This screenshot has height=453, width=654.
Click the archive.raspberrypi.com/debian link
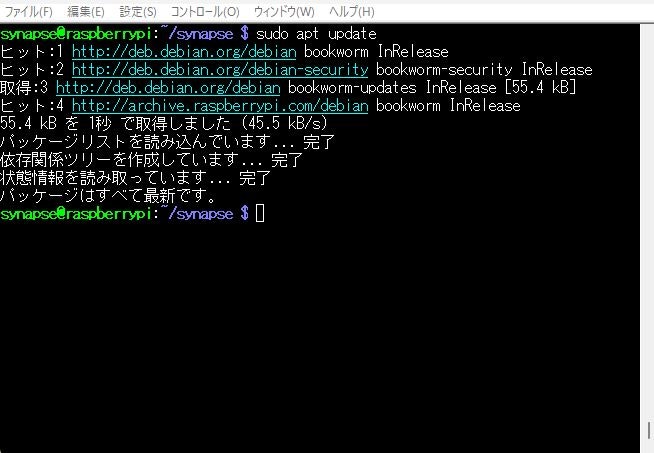click(220, 106)
